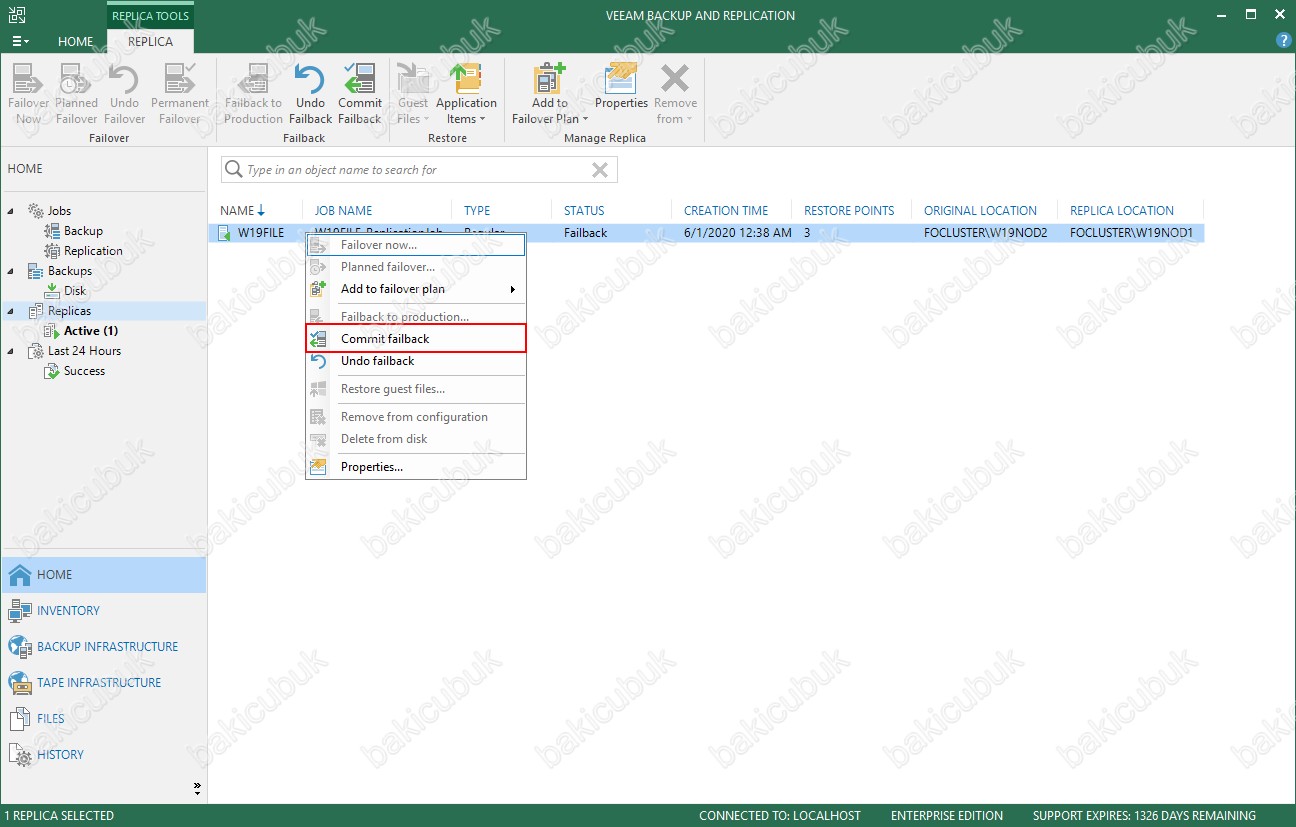Select Active (1) under Replicas
The height and width of the screenshot is (827, 1296).
[90, 331]
